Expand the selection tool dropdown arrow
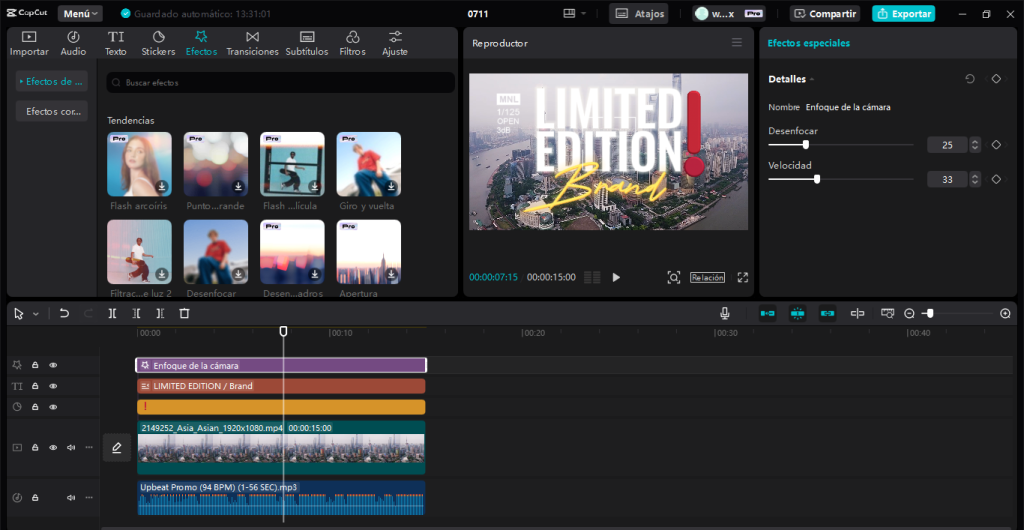The image size is (1024, 530). (36, 314)
